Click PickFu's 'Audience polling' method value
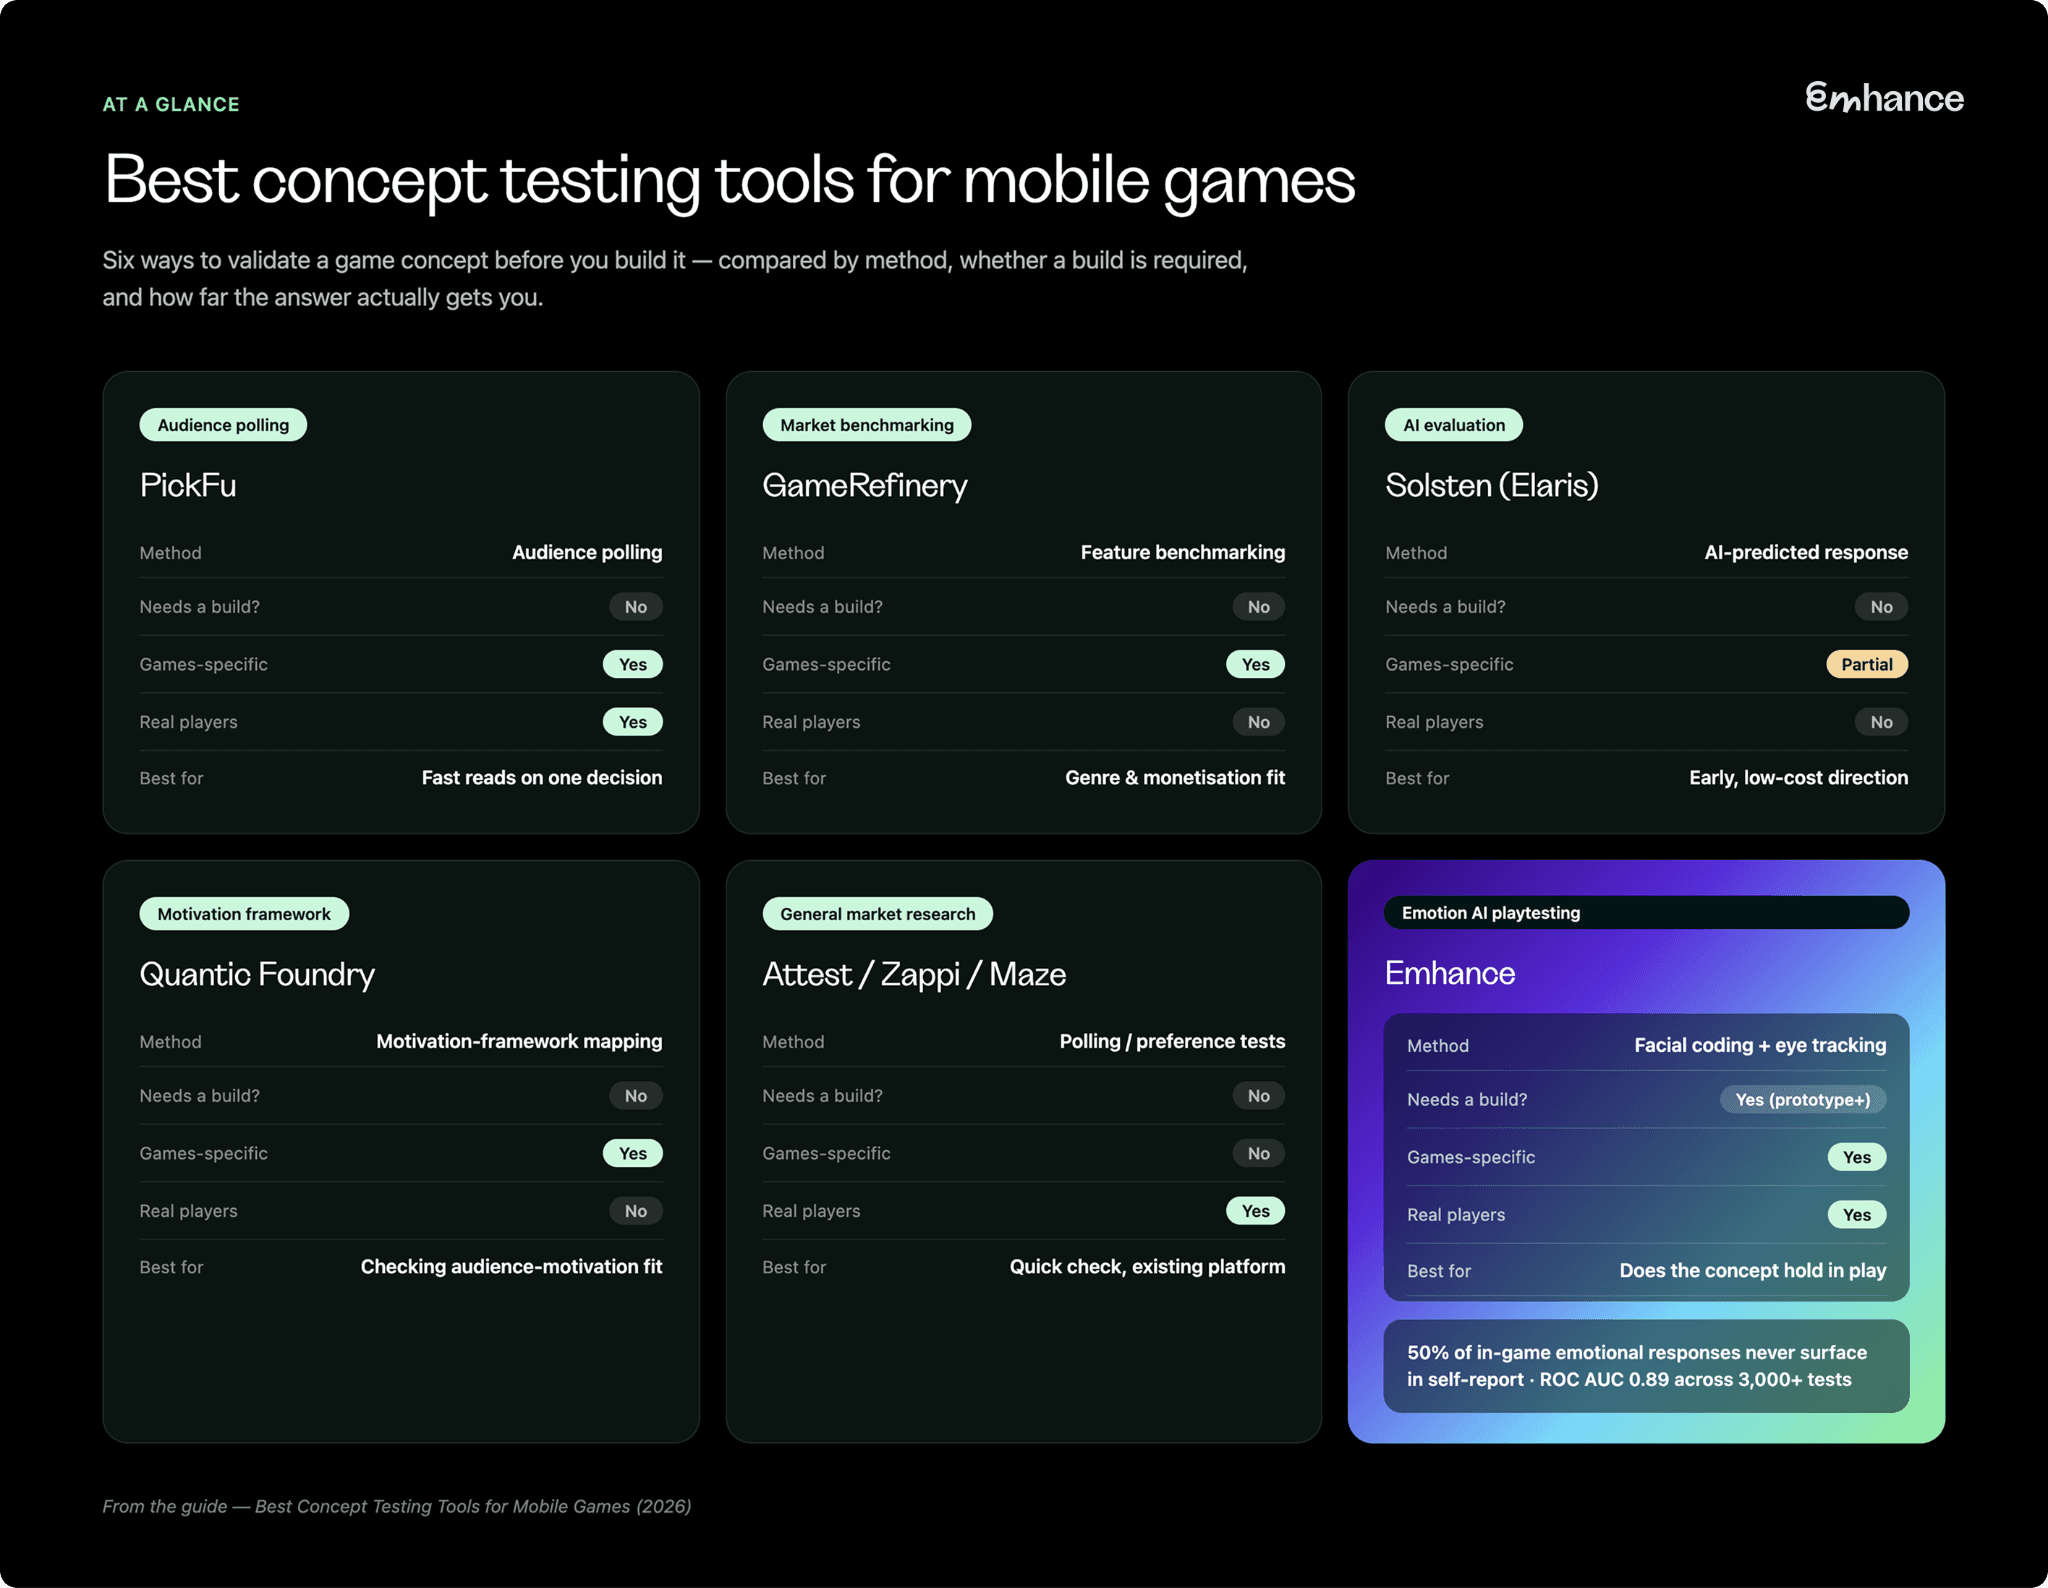The width and height of the screenshot is (2048, 1588). coord(587,552)
